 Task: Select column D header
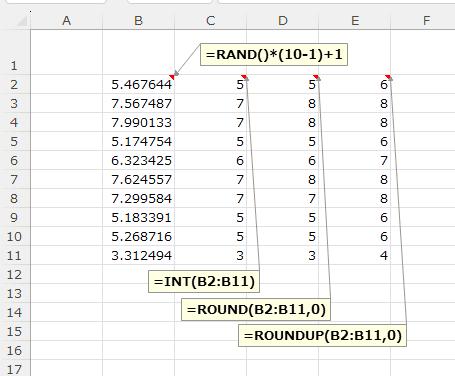pyautogui.click(x=283, y=21)
